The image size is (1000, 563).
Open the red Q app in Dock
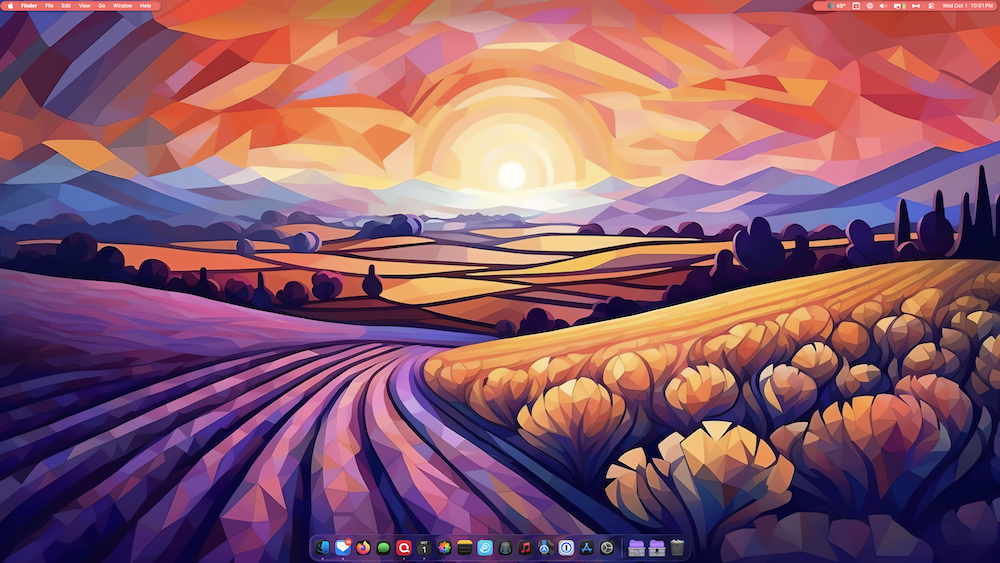[404, 548]
